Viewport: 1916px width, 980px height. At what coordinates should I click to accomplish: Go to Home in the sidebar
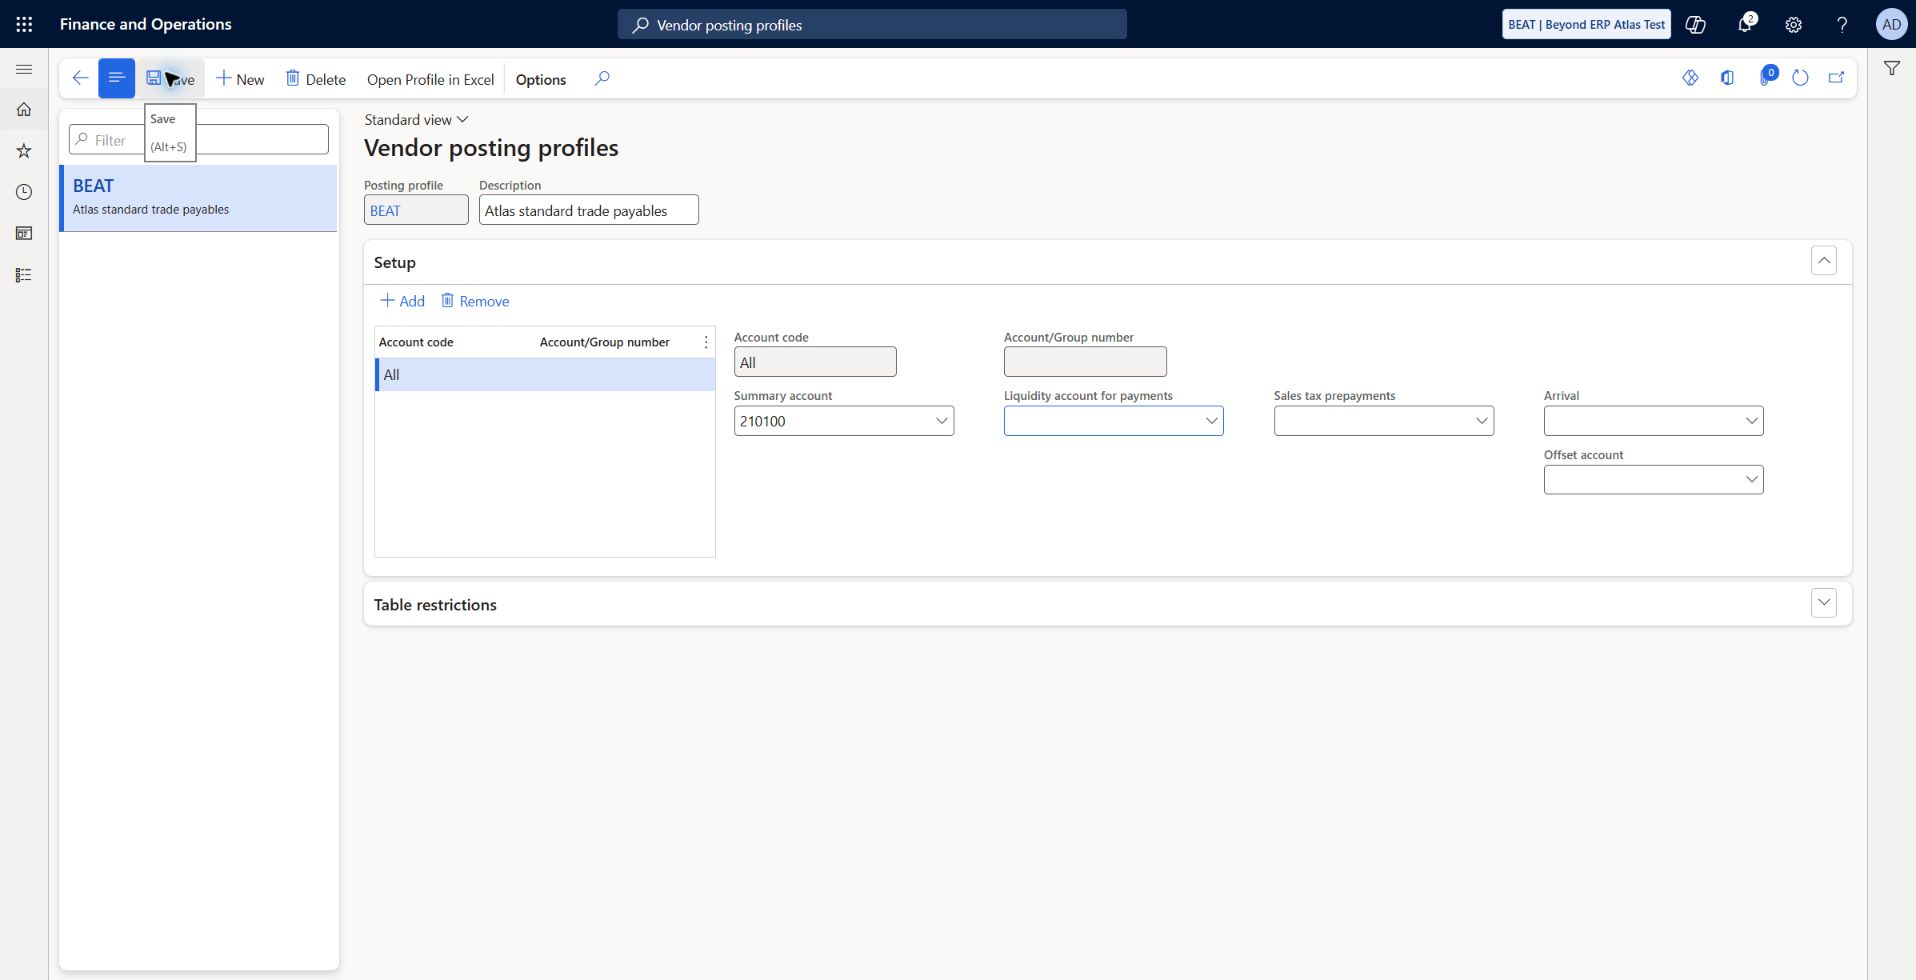(24, 110)
